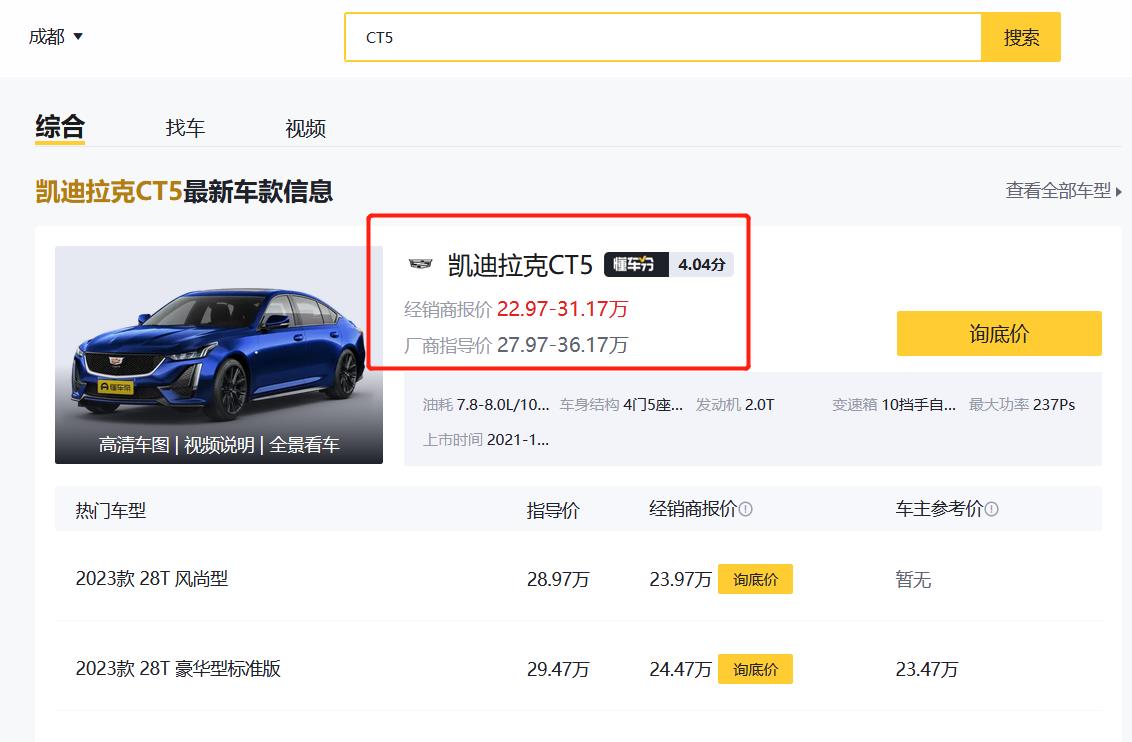Click the 凯迪拉克CT5 model title link
This screenshot has width=1132, height=742.
point(519,264)
